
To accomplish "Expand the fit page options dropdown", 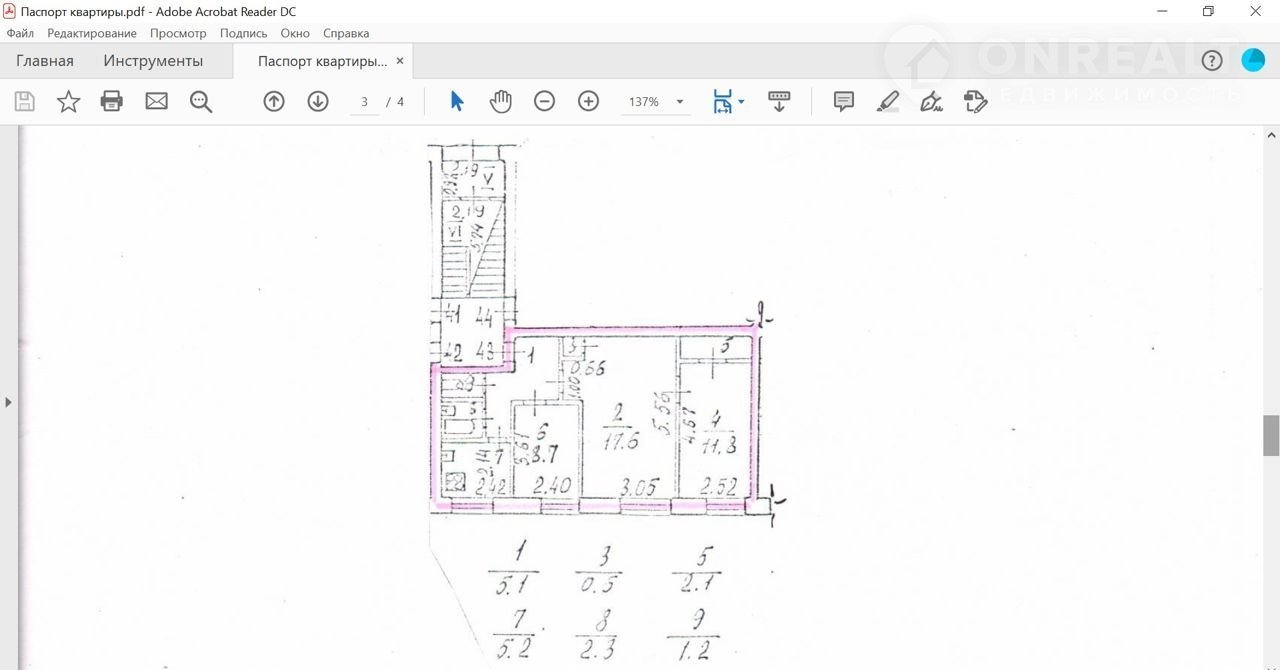I will (741, 102).
